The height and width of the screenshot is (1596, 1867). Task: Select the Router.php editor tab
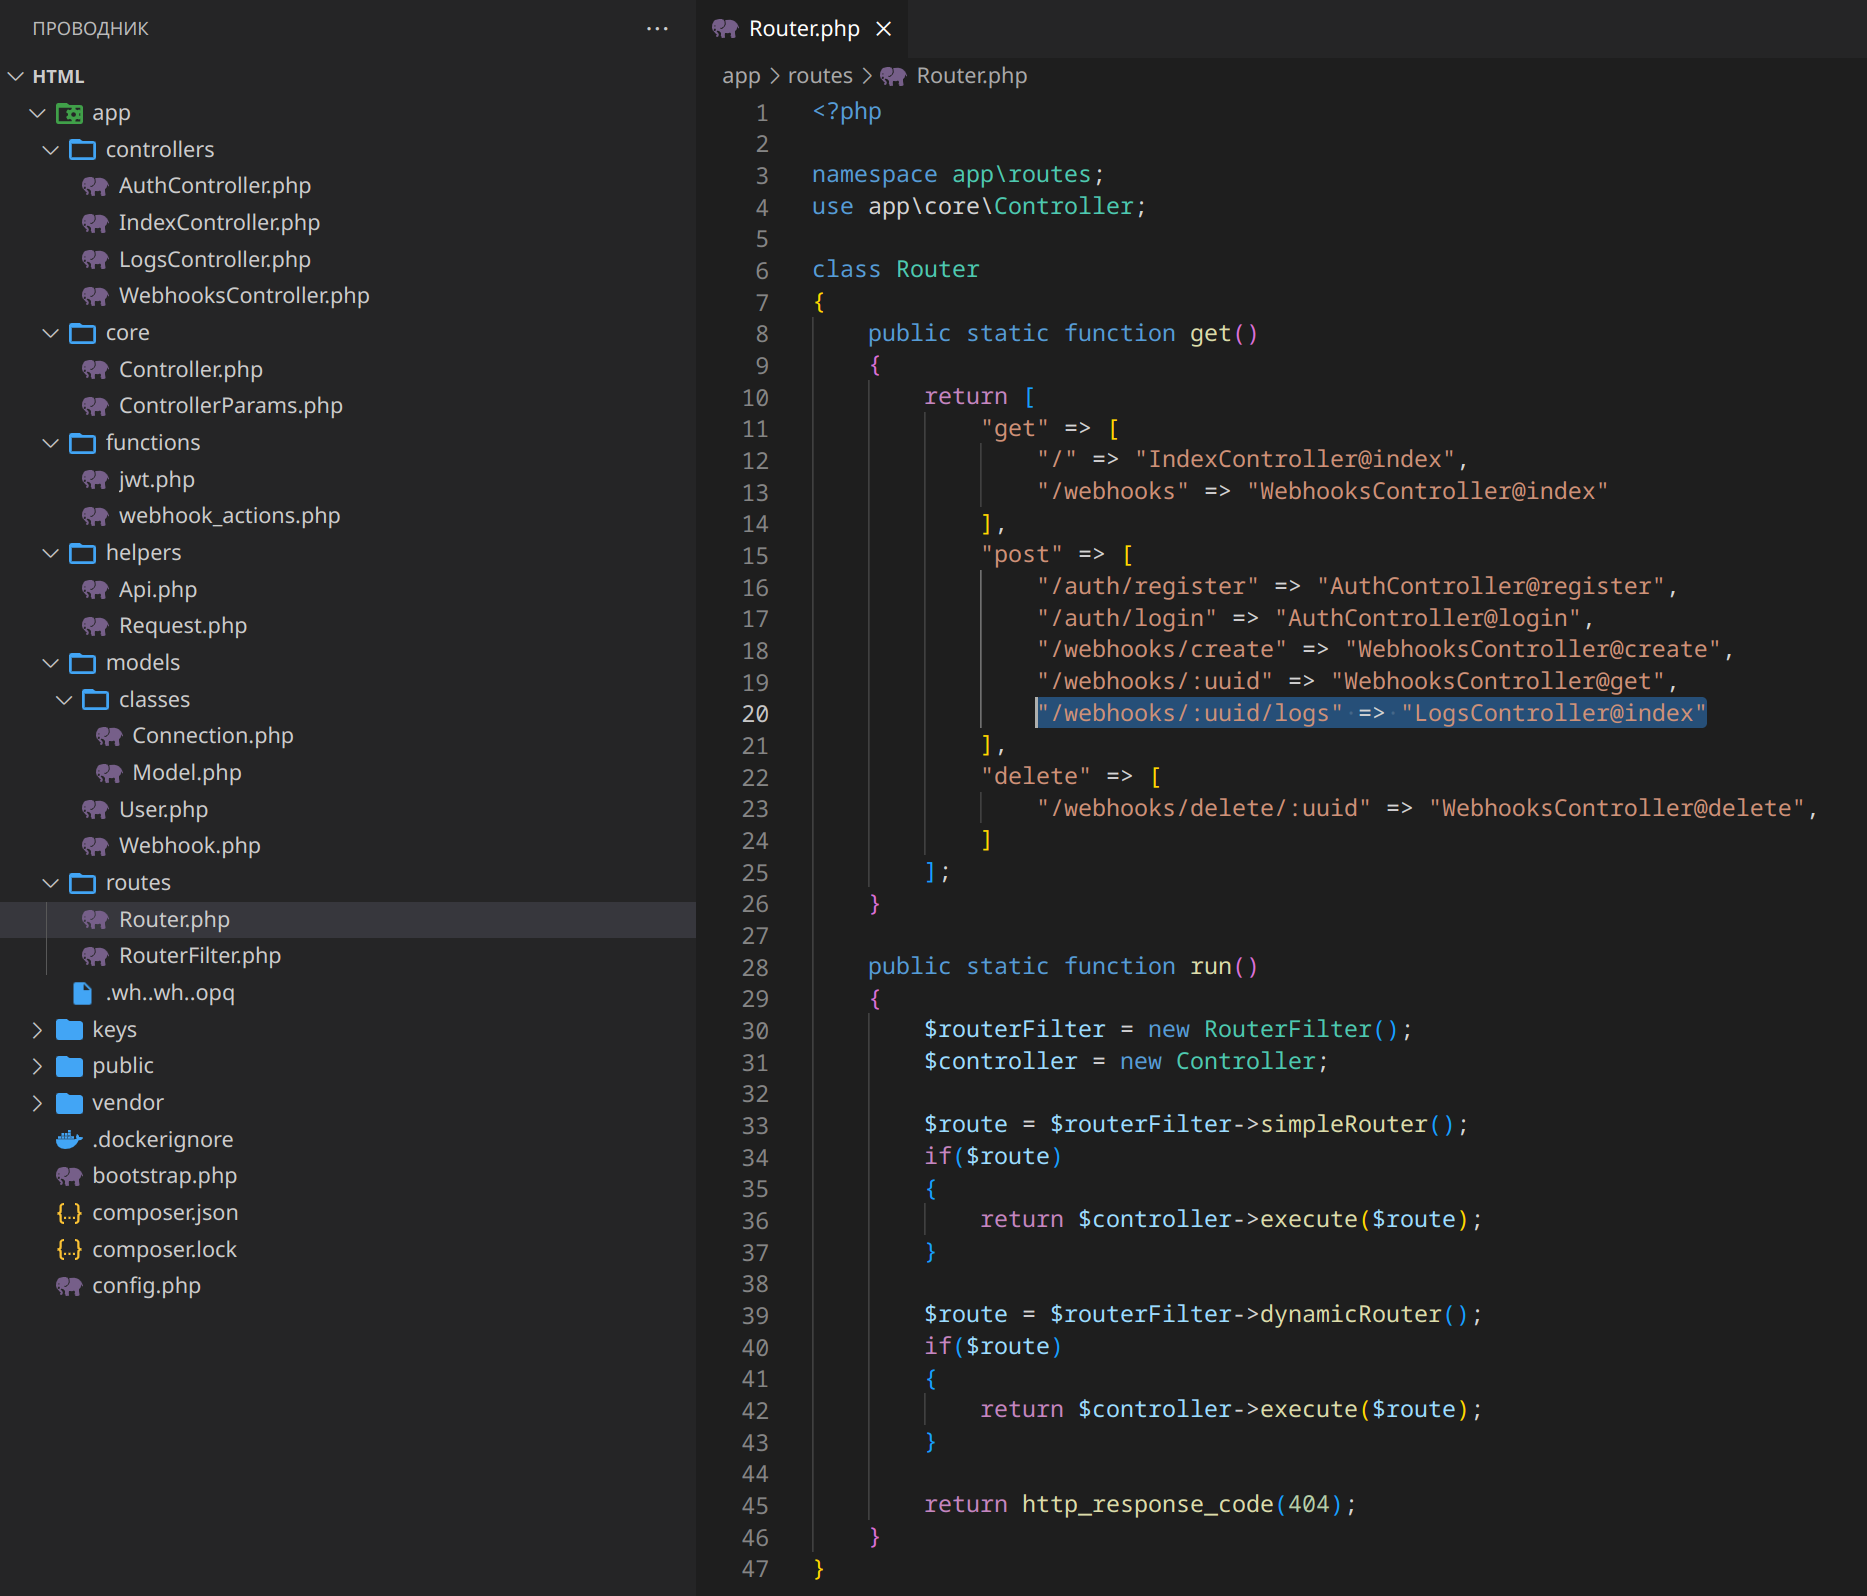803,29
